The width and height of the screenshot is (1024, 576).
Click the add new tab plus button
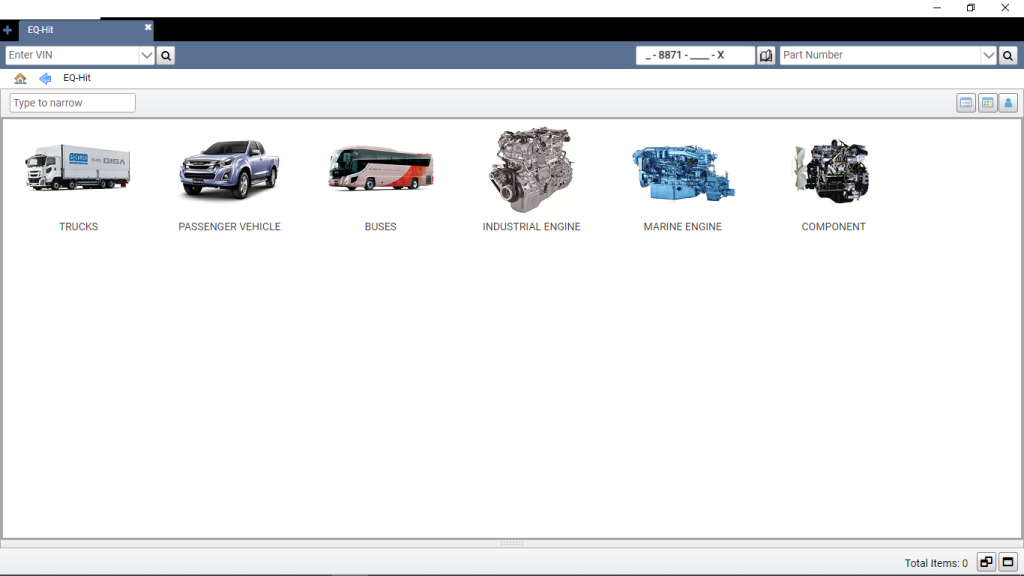coord(8,30)
